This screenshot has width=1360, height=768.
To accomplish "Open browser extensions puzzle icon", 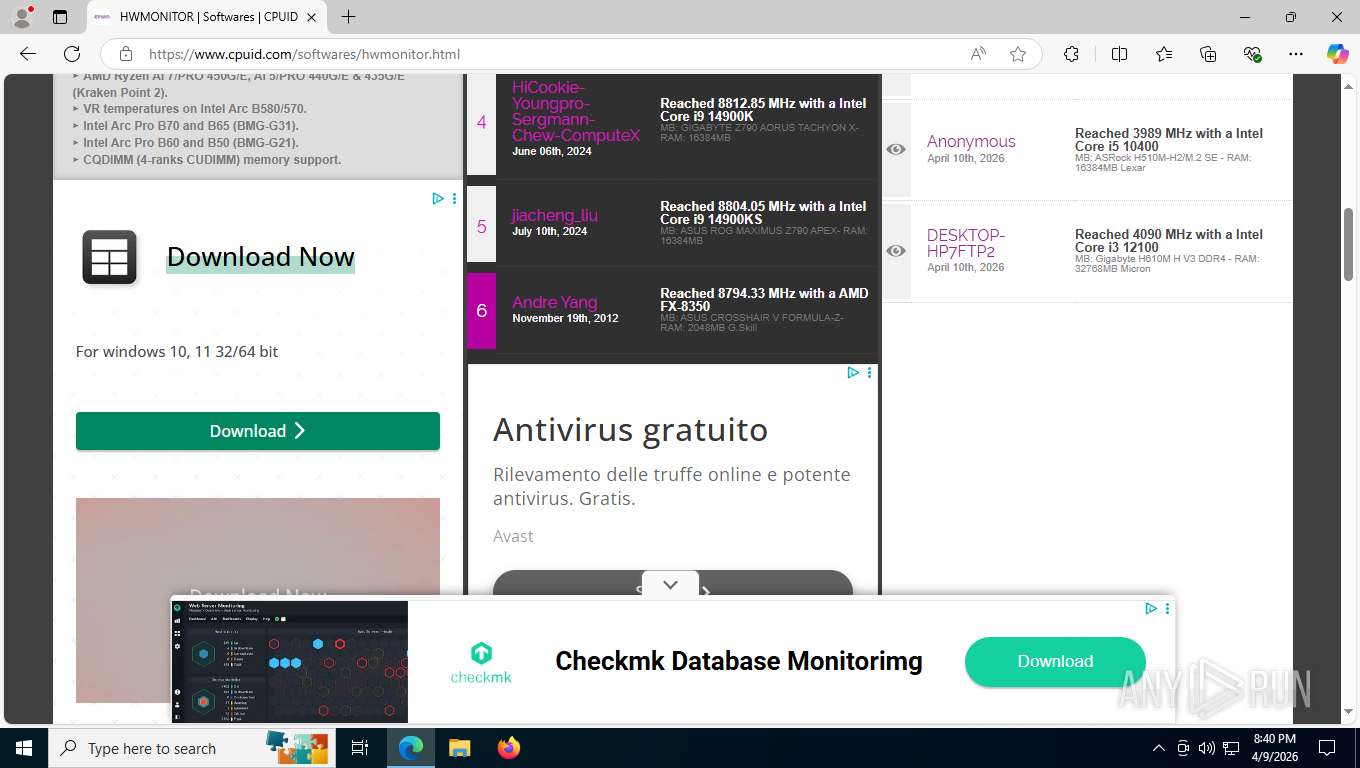I will click(1071, 54).
